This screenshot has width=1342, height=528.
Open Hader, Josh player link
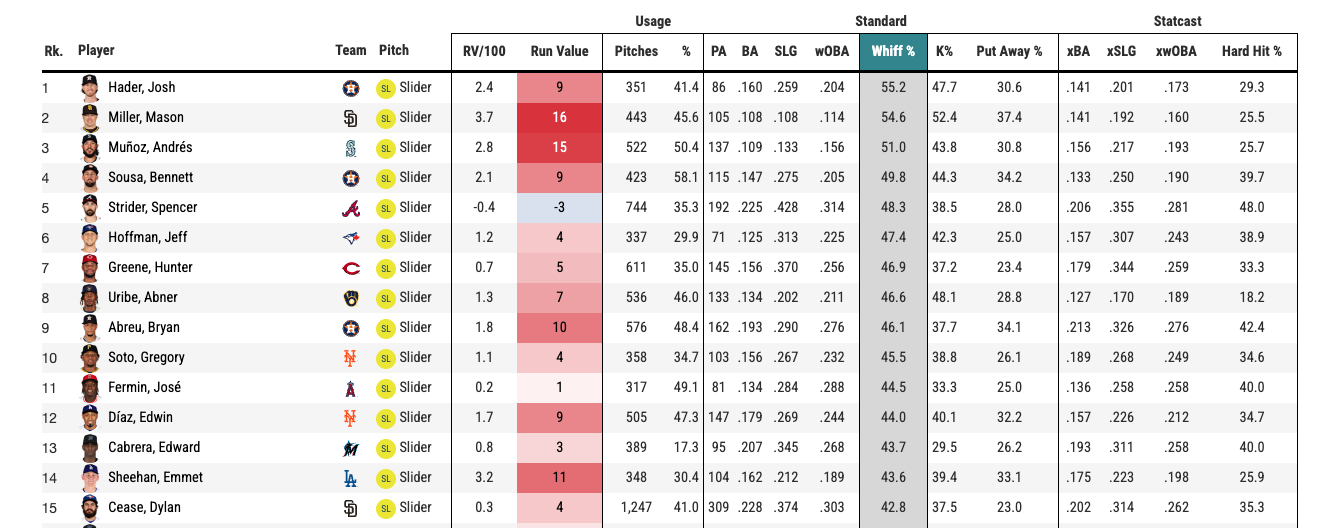[141, 88]
